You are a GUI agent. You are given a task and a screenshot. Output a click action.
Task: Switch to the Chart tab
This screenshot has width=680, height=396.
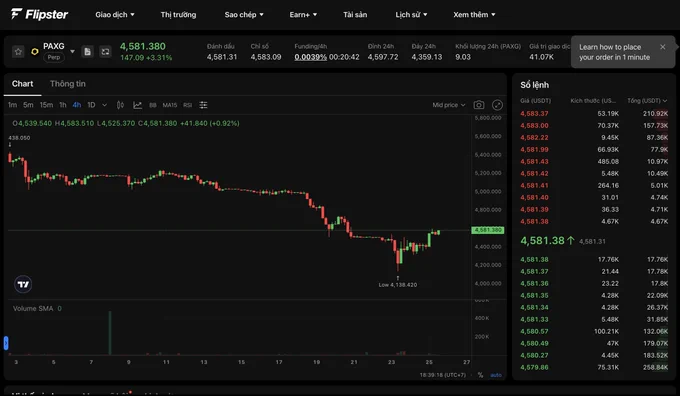pos(23,84)
